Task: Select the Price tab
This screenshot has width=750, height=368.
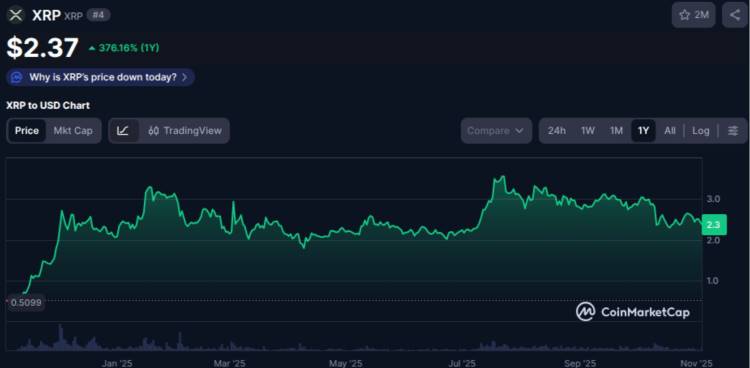Action: [27, 131]
